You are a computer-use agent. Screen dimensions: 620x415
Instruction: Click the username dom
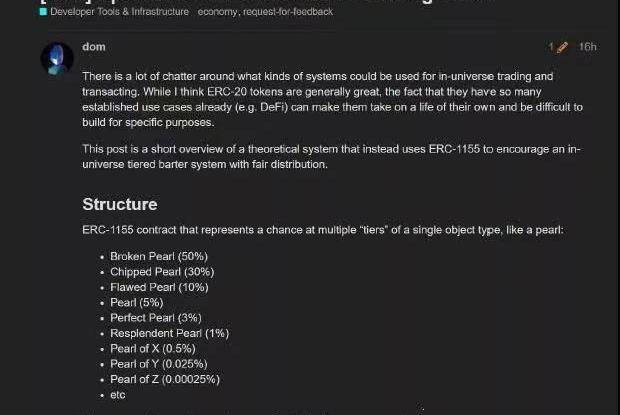tap(93, 47)
